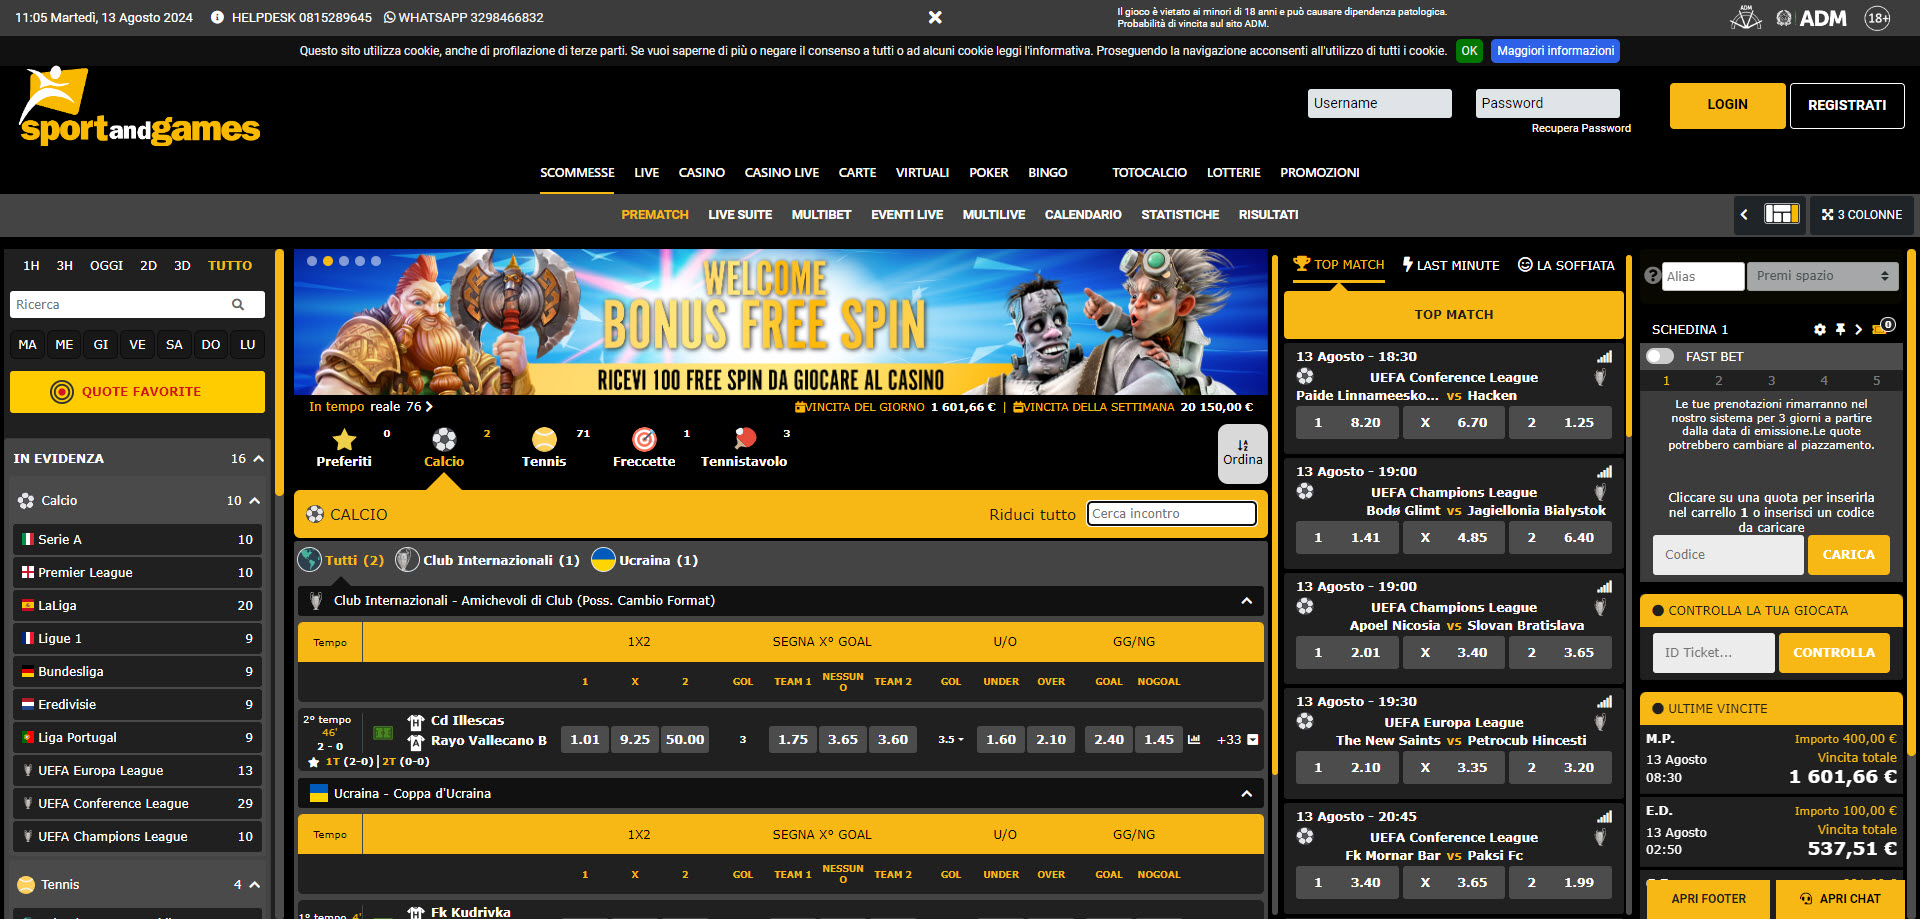Toggle LU weekday filter
The height and width of the screenshot is (919, 1920).
tap(247, 344)
